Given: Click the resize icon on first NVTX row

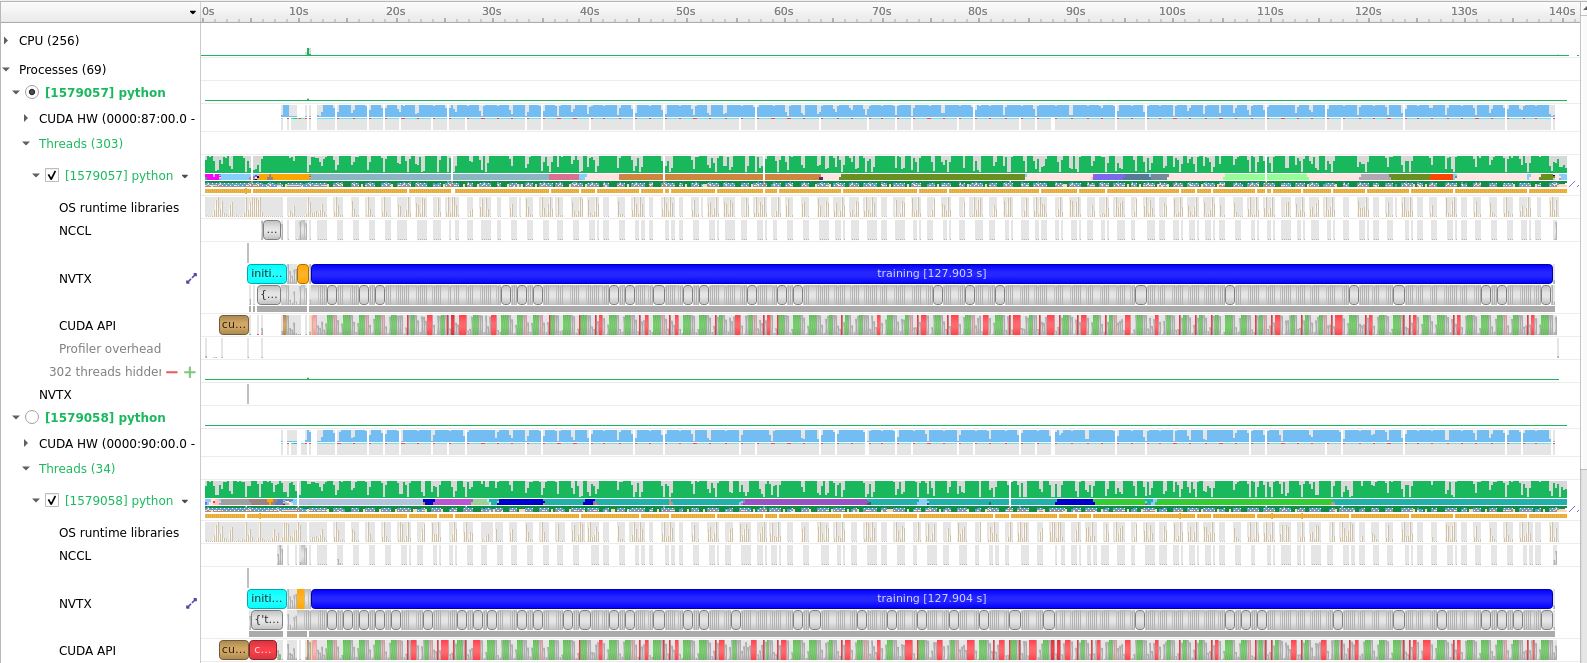Looking at the screenshot, I should coord(191,279).
